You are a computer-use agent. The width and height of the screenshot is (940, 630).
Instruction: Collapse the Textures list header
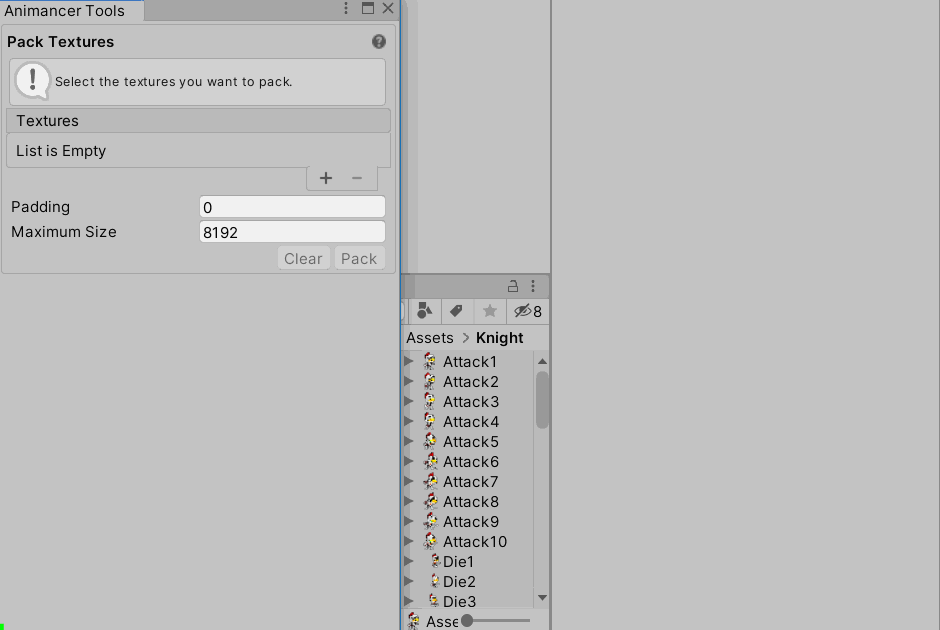pyautogui.click(x=198, y=120)
